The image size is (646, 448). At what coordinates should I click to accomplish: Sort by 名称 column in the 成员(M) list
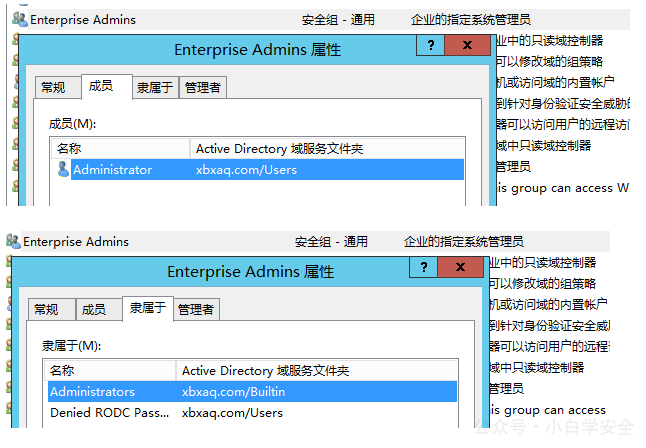click(121, 148)
